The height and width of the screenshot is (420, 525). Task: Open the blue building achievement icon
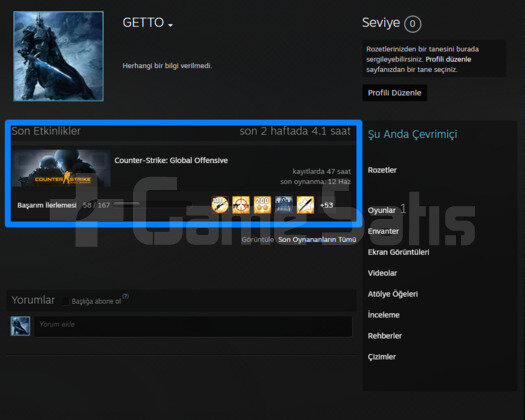pyautogui.click(x=284, y=205)
